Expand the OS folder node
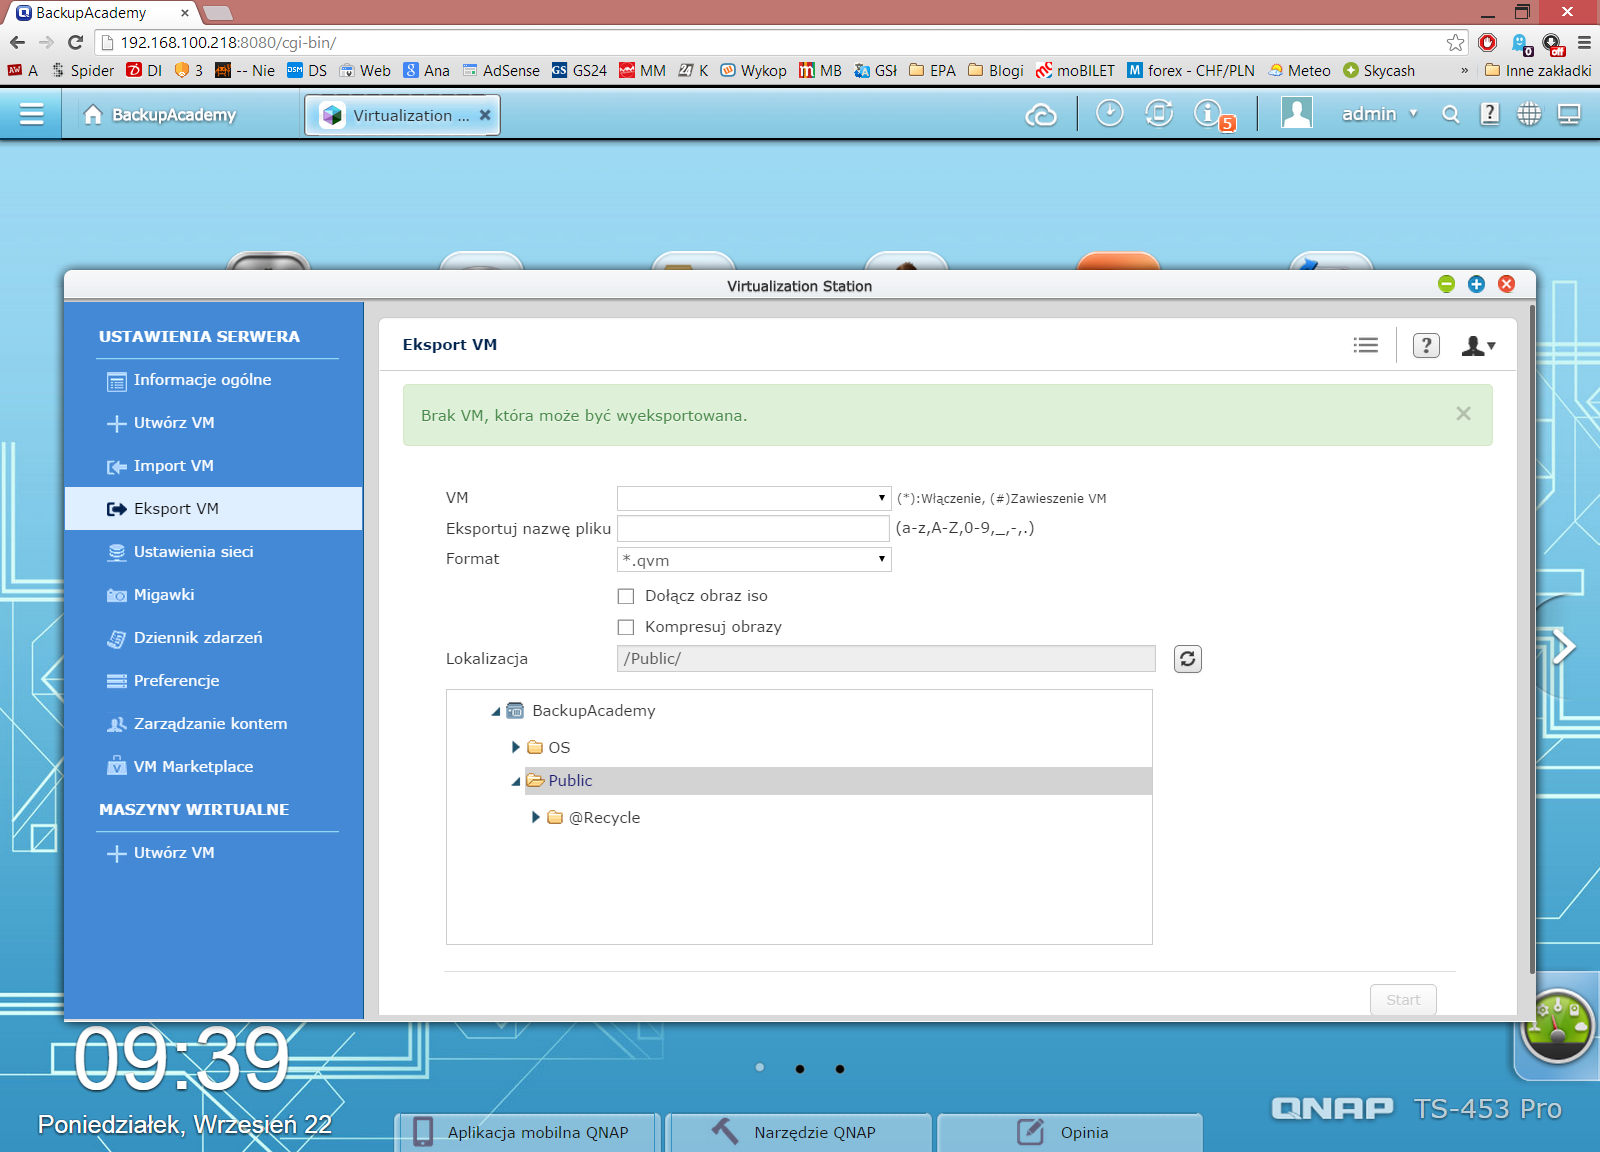 click(516, 747)
